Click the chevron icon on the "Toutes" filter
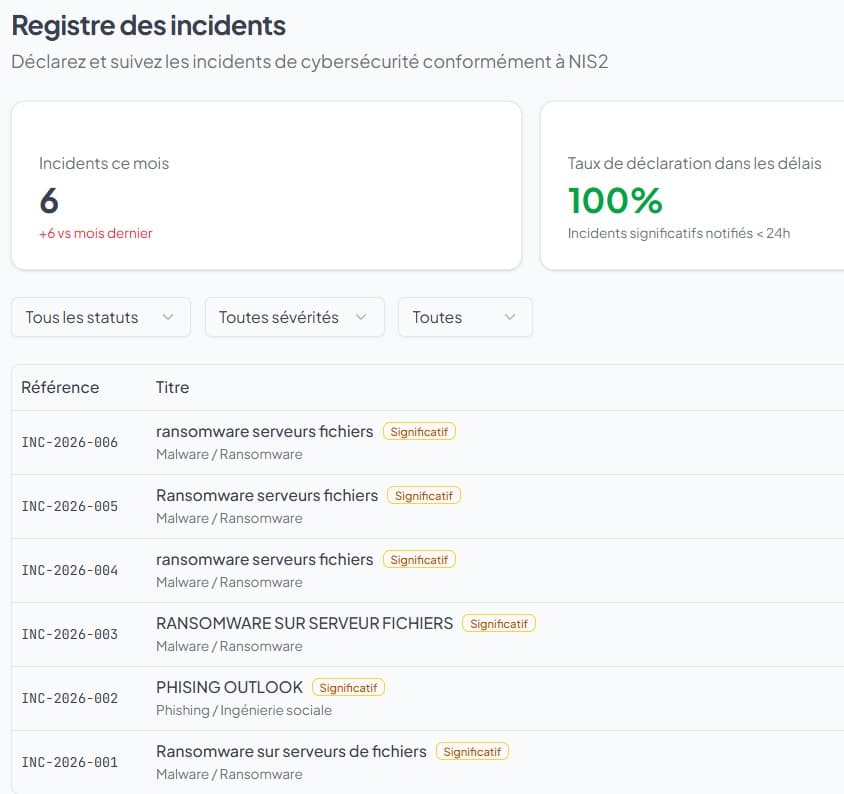844x794 pixels. click(x=510, y=317)
